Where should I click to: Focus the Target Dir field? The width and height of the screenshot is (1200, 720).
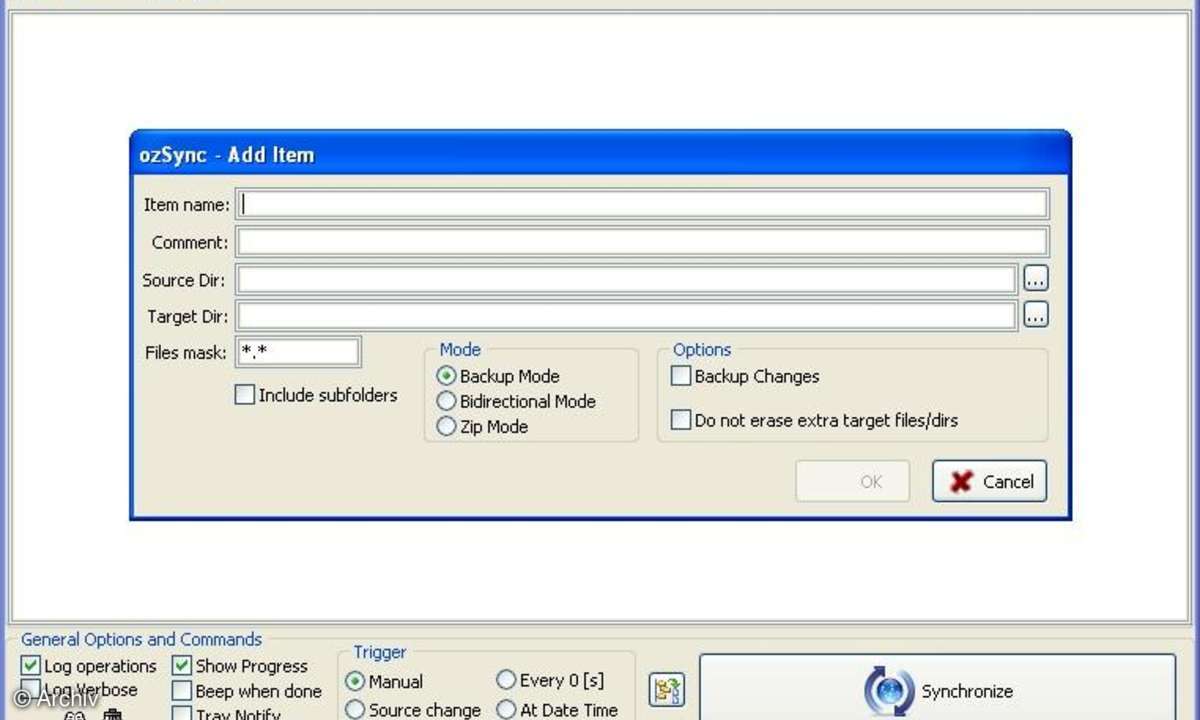coord(626,316)
